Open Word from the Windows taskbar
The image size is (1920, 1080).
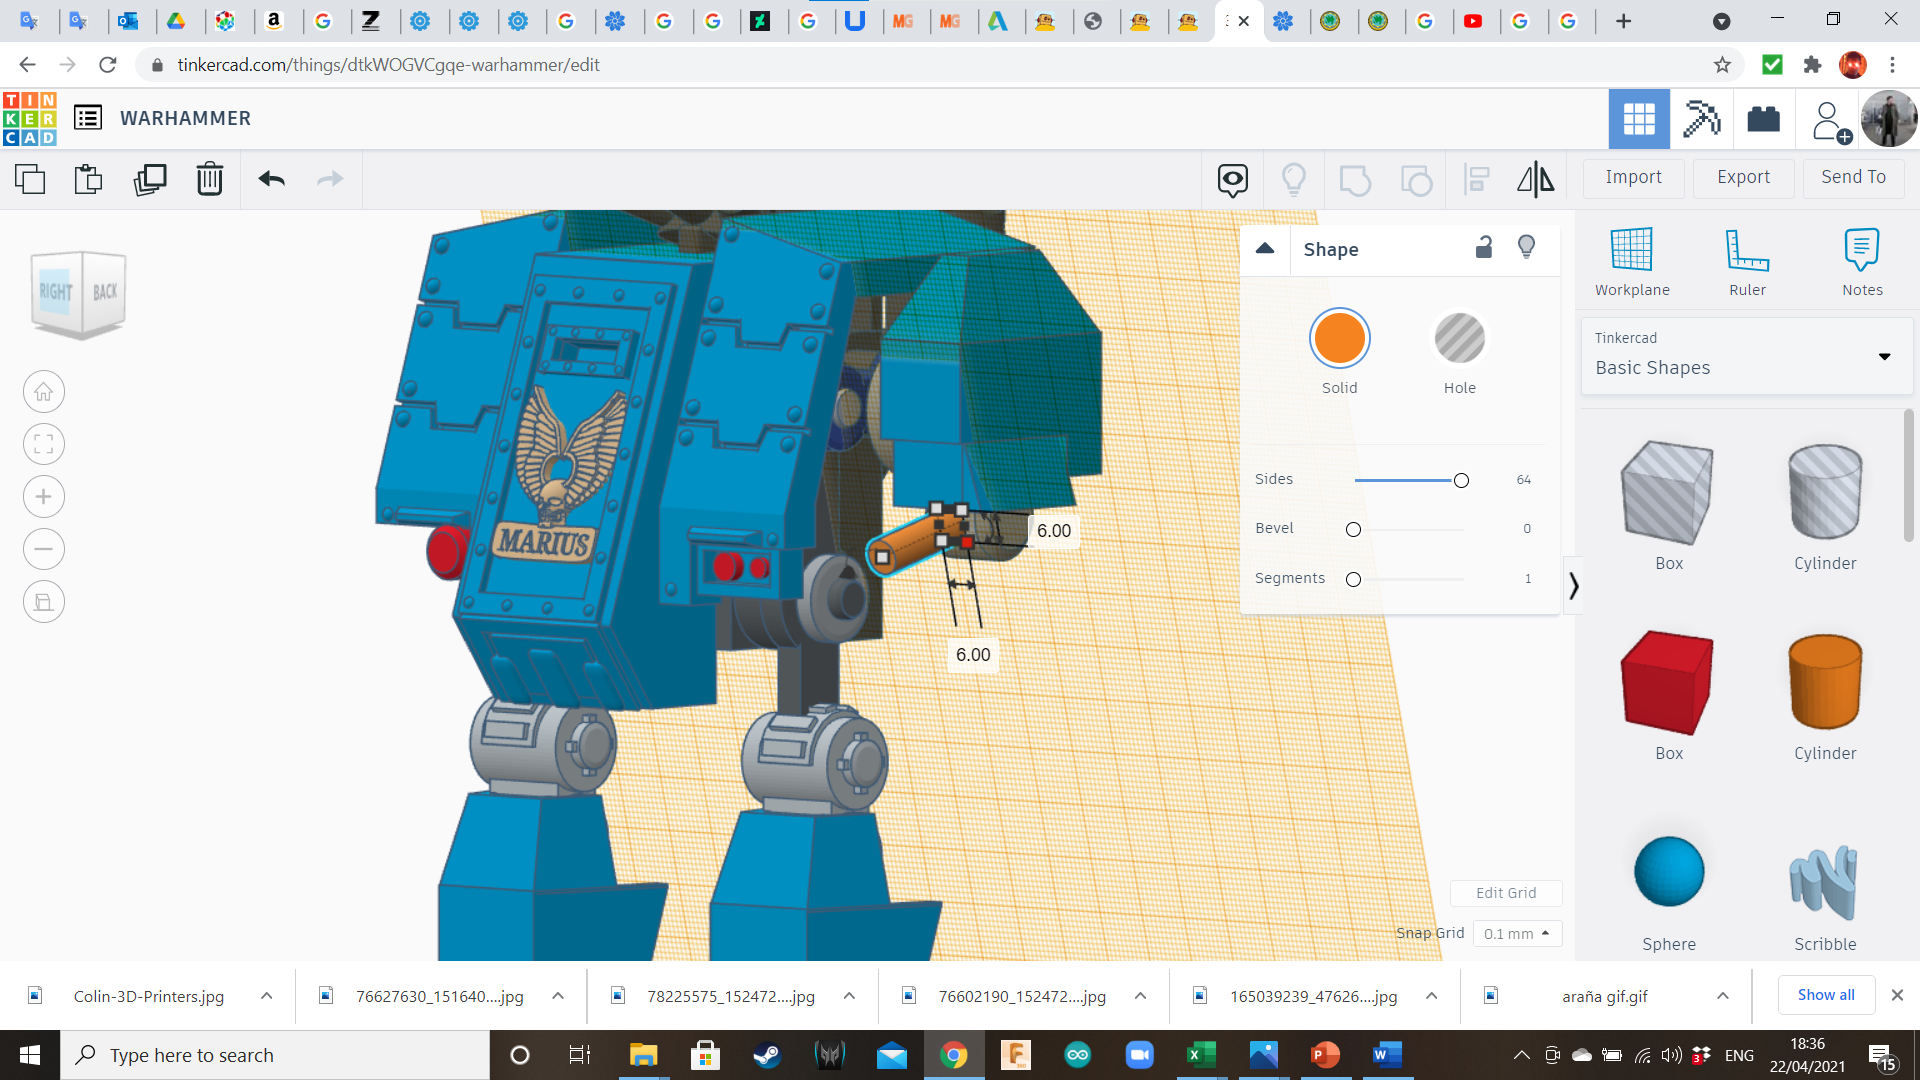(1387, 1055)
